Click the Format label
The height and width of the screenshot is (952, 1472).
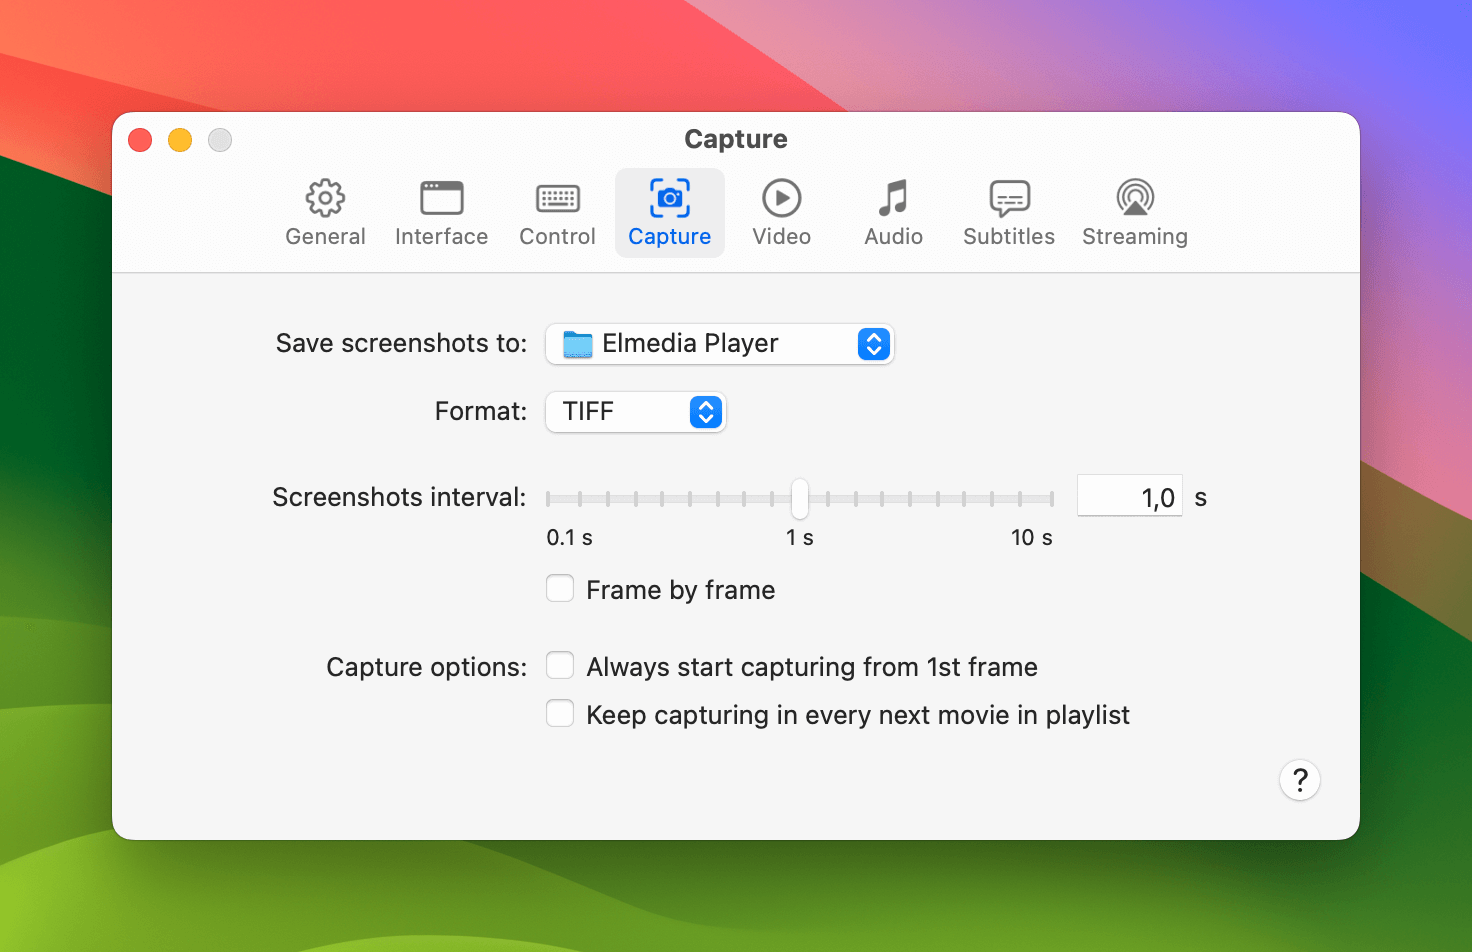click(480, 411)
